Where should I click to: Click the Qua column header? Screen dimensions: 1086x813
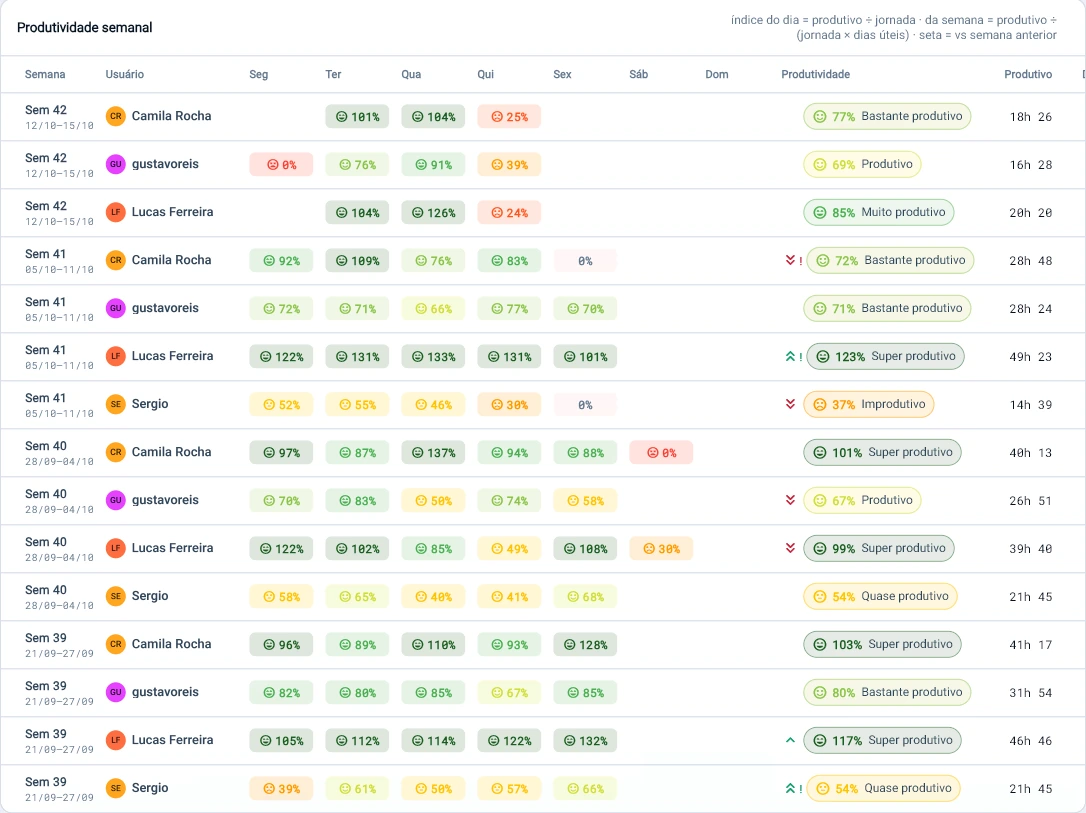click(411, 74)
